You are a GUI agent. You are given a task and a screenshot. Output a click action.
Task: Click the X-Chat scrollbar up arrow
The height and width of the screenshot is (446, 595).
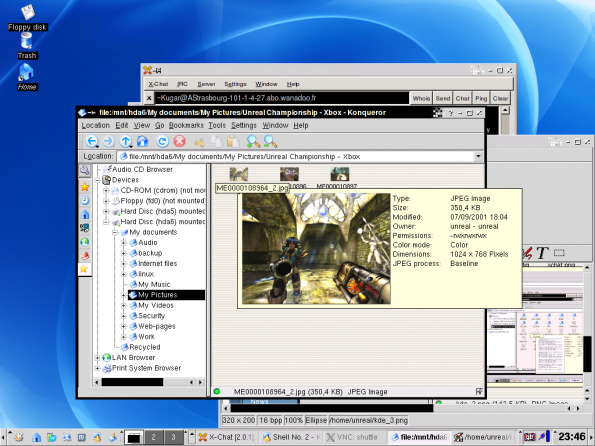tap(505, 110)
